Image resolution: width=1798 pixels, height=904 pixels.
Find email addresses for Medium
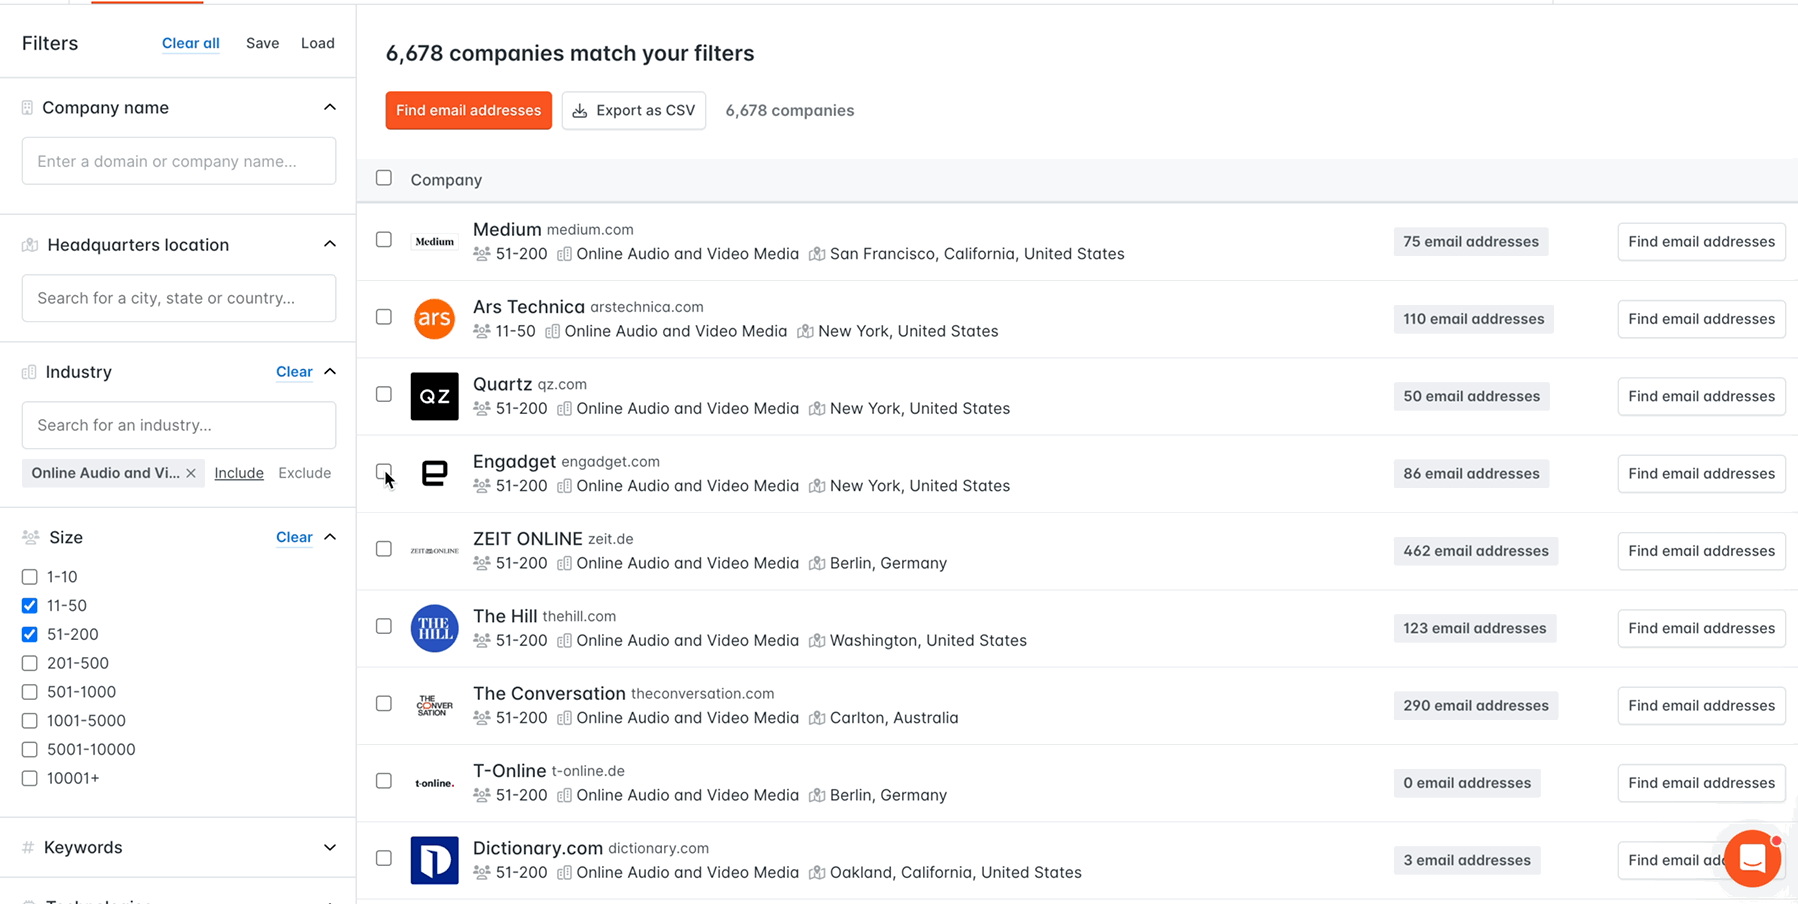pos(1701,242)
